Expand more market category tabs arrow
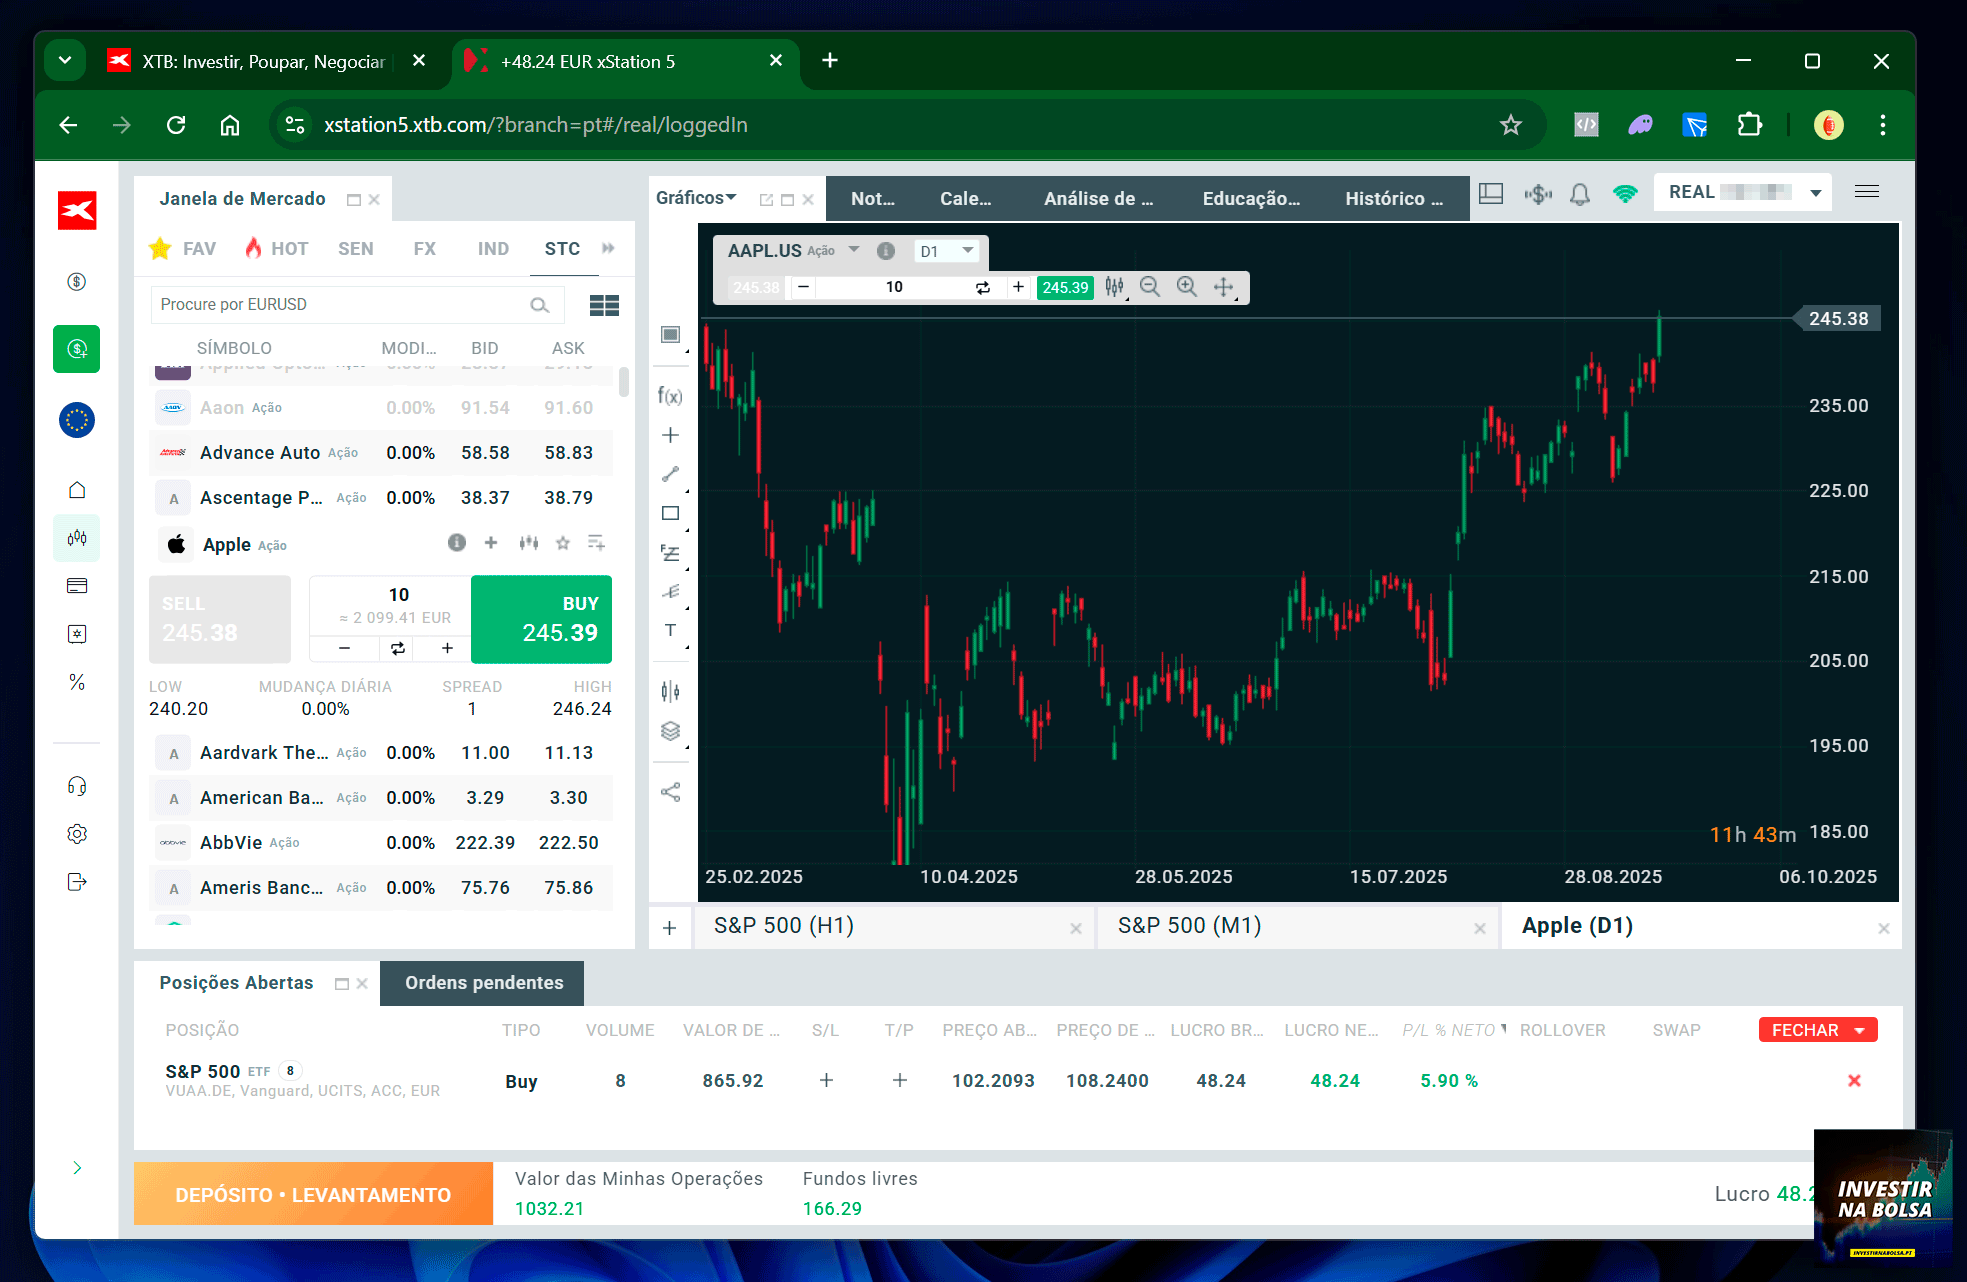 [x=608, y=248]
